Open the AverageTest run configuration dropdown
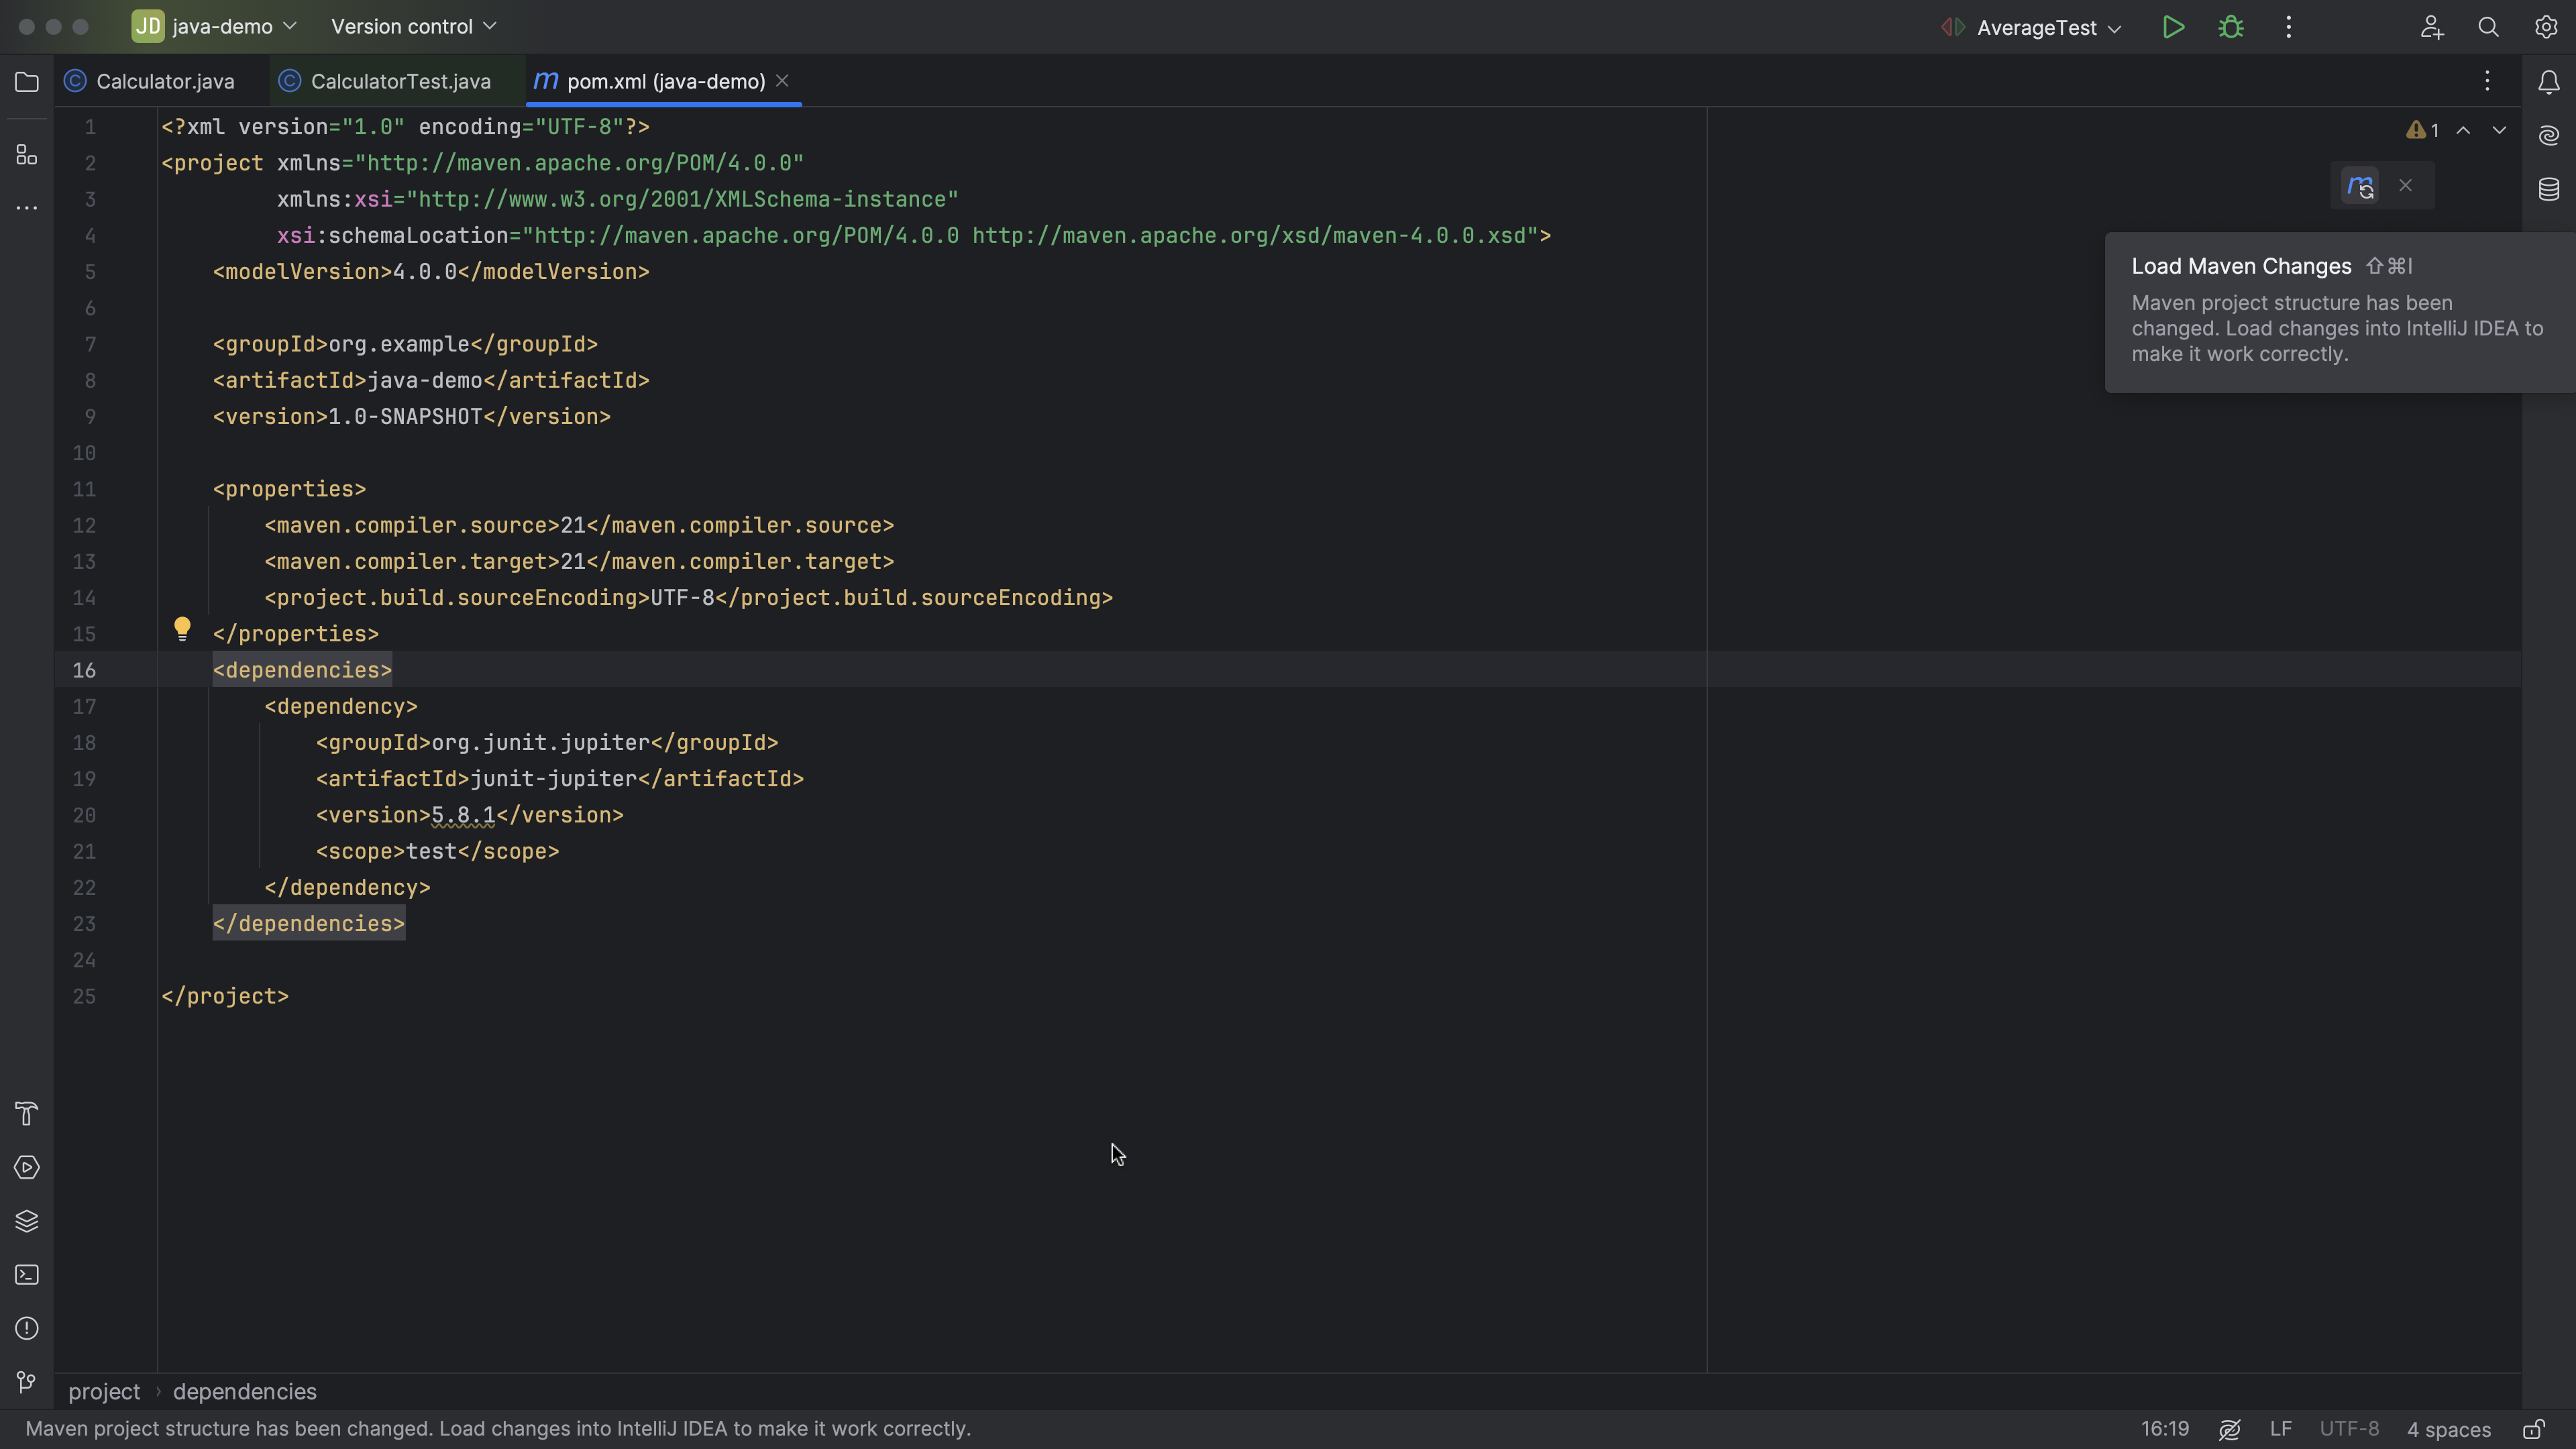This screenshot has width=2576, height=1449. [2046, 27]
